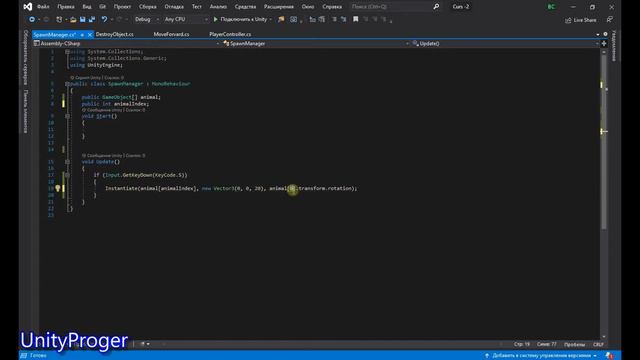Toggle the pin on SpawnManager.cs tab
Image resolution: width=640 pixels, height=360 pixels.
82,35
